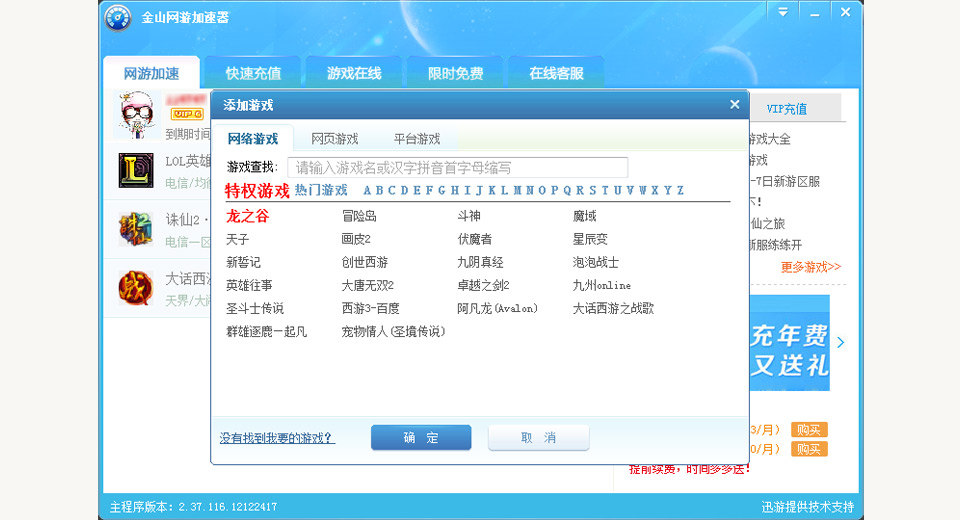Filter games by letter Z
This screenshot has height=520, width=960.
coord(680,190)
